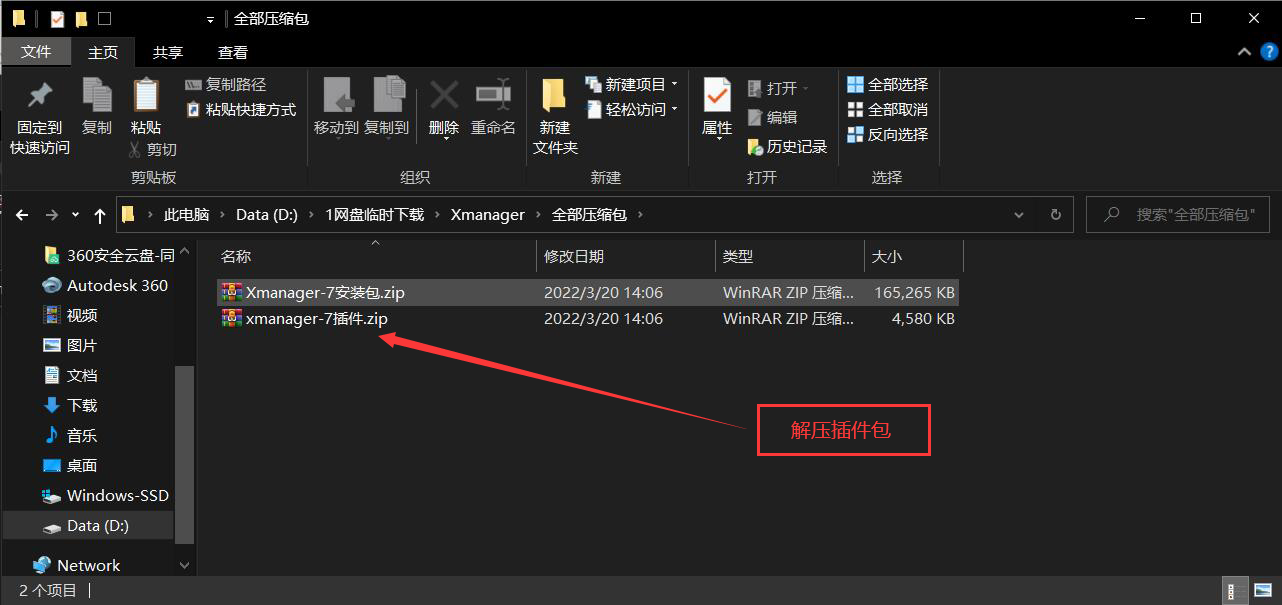This screenshot has width=1282, height=605.
Task: Click the Delete (删除) X icon
Action: 444,96
